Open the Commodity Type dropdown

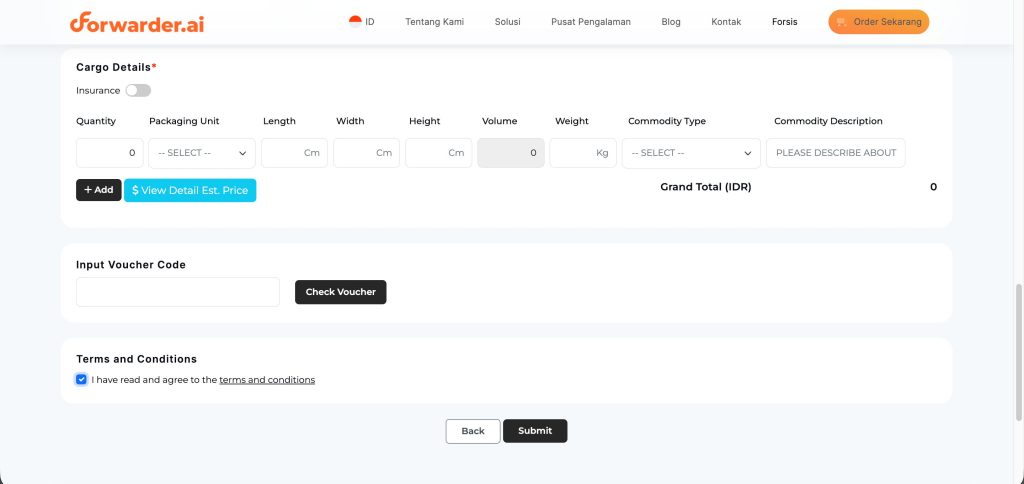(x=691, y=153)
